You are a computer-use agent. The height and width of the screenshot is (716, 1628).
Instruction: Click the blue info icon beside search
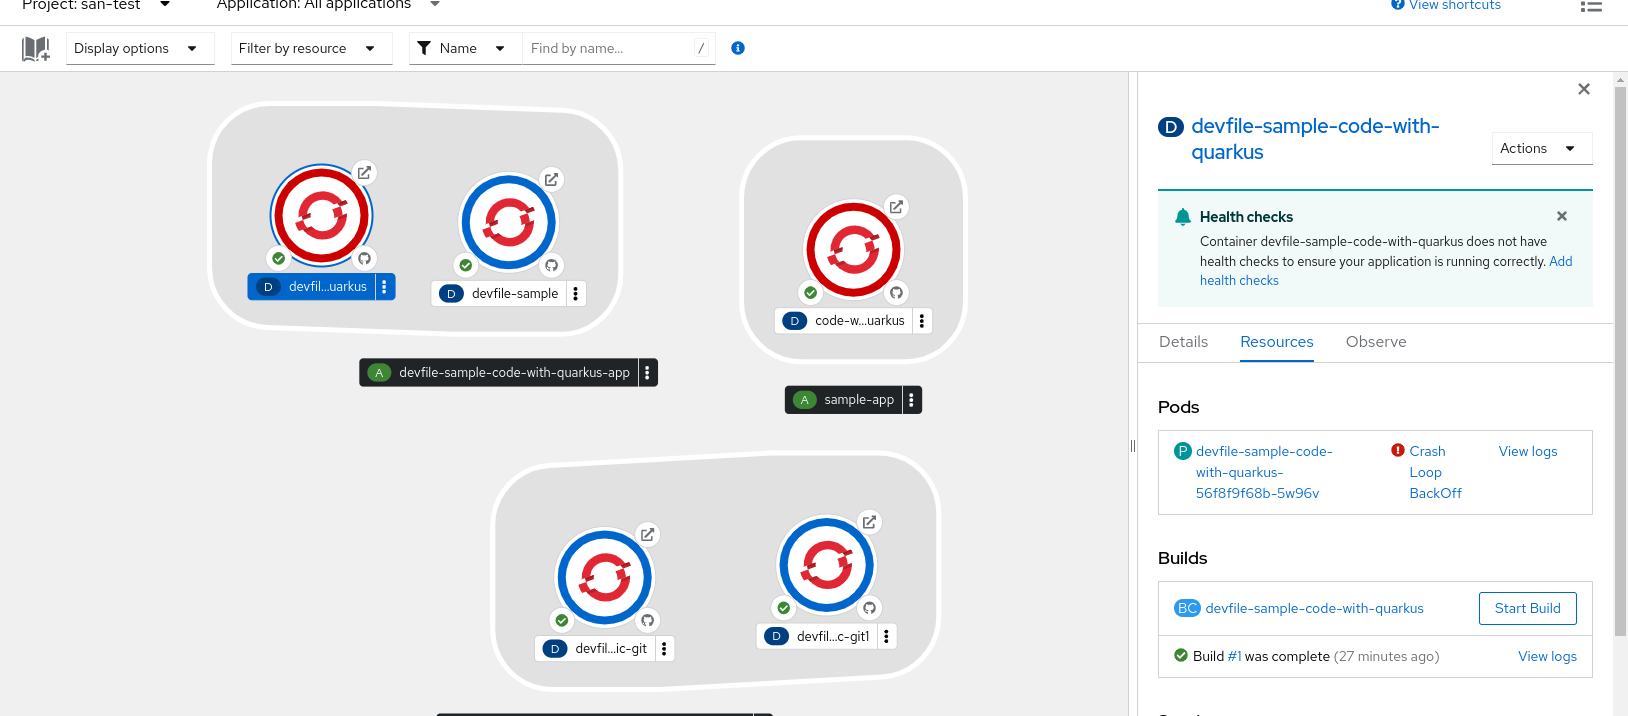[x=738, y=48]
